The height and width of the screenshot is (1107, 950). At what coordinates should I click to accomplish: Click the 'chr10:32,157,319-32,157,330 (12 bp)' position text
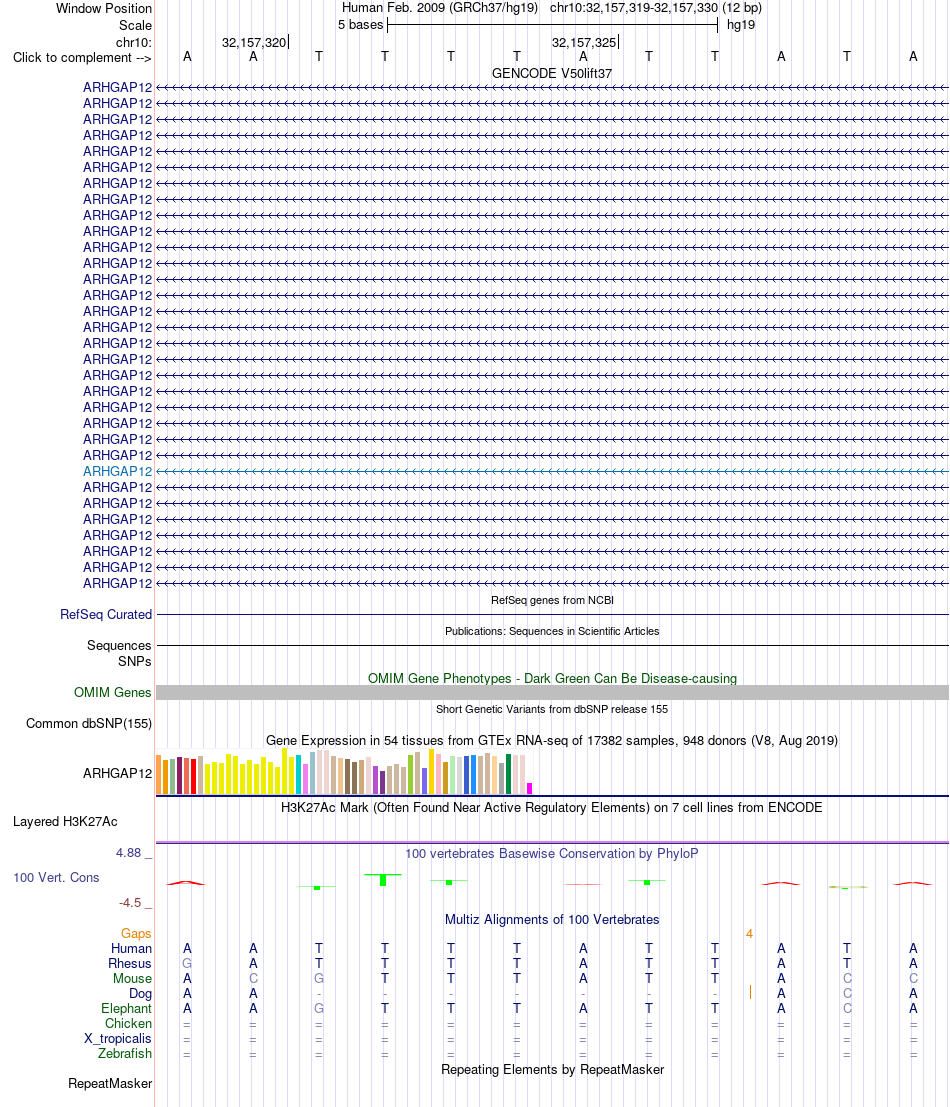coord(656,8)
